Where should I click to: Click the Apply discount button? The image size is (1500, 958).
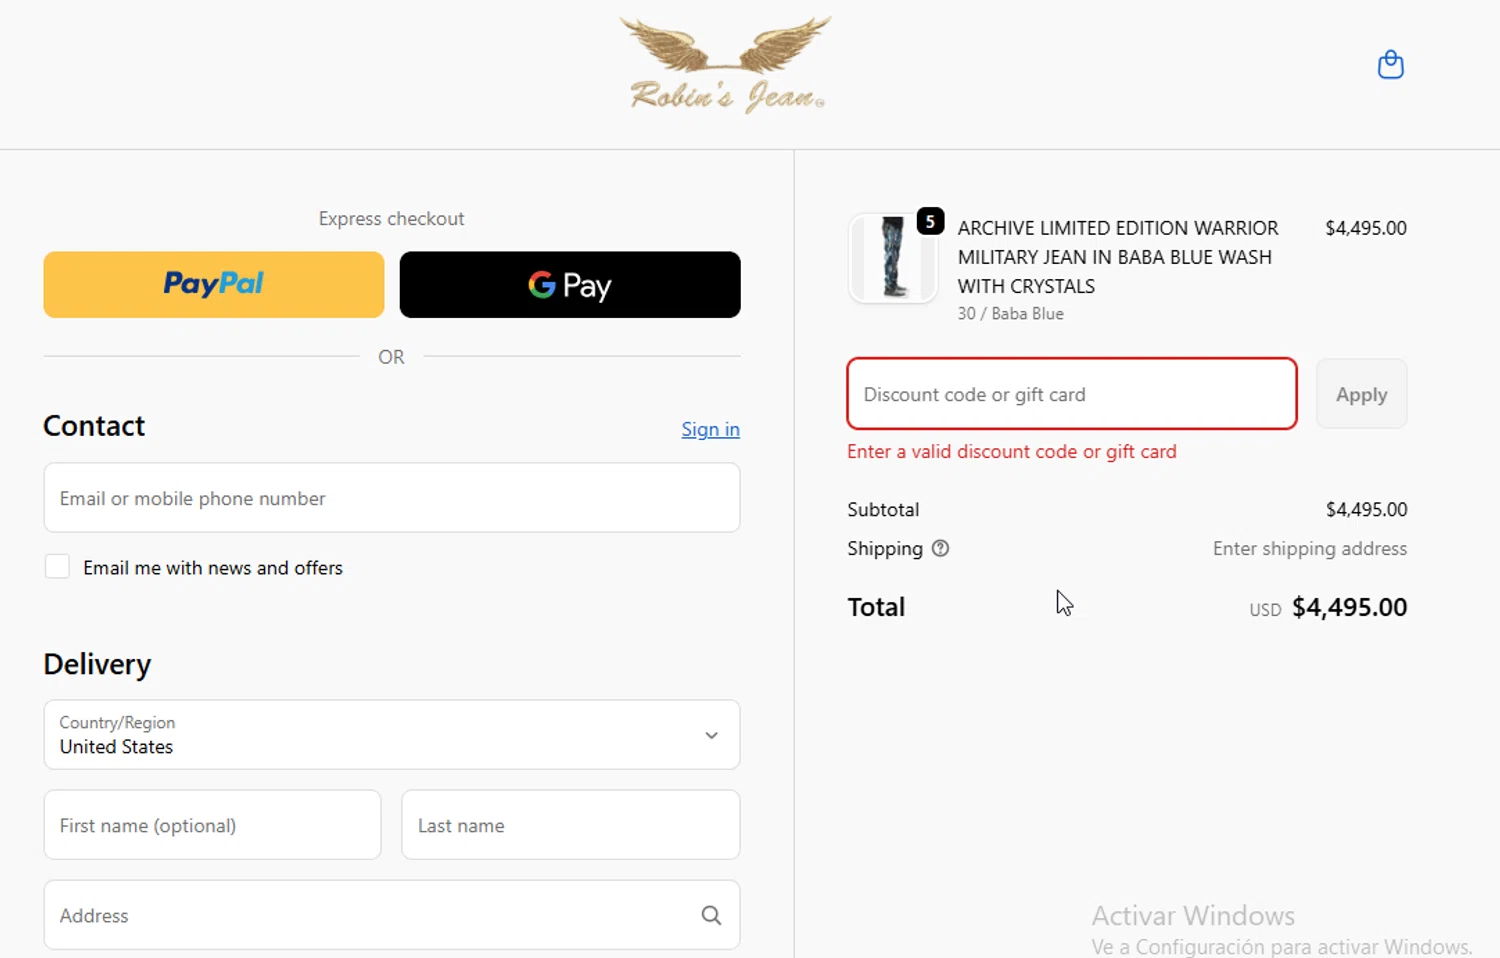click(x=1361, y=394)
